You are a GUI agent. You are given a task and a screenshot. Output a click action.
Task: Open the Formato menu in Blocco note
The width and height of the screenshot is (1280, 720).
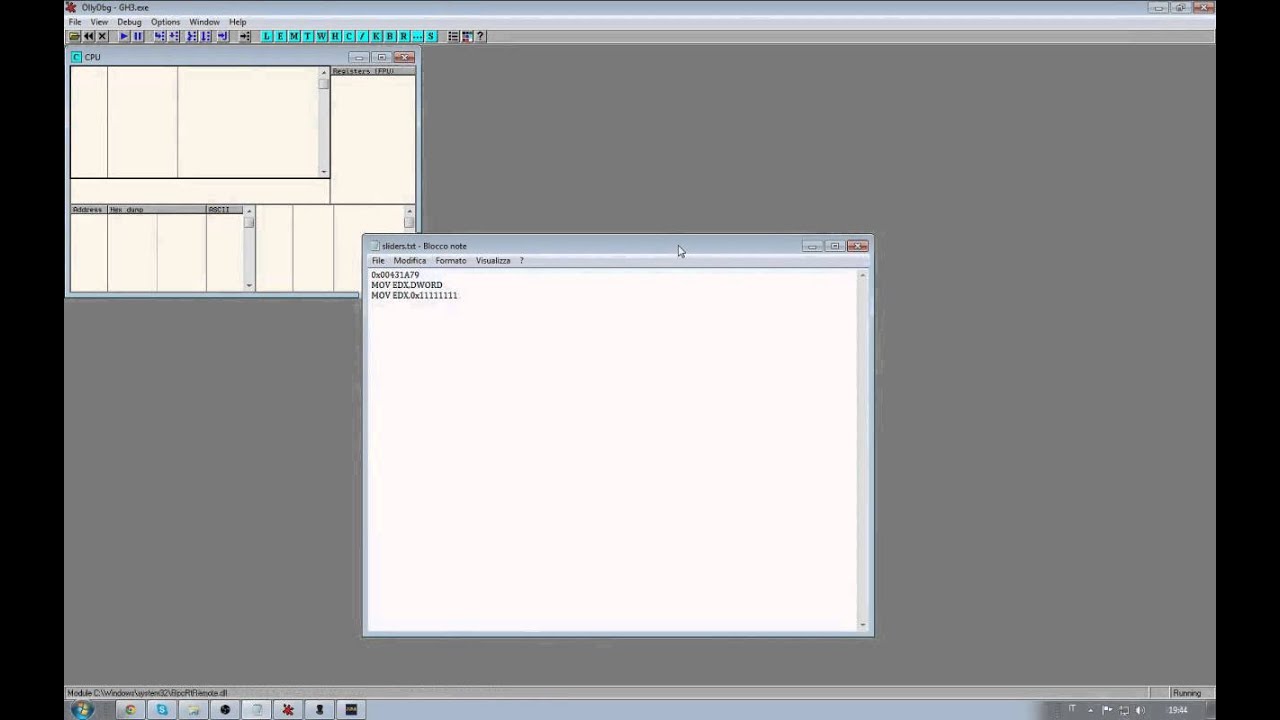pyautogui.click(x=451, y=260)
